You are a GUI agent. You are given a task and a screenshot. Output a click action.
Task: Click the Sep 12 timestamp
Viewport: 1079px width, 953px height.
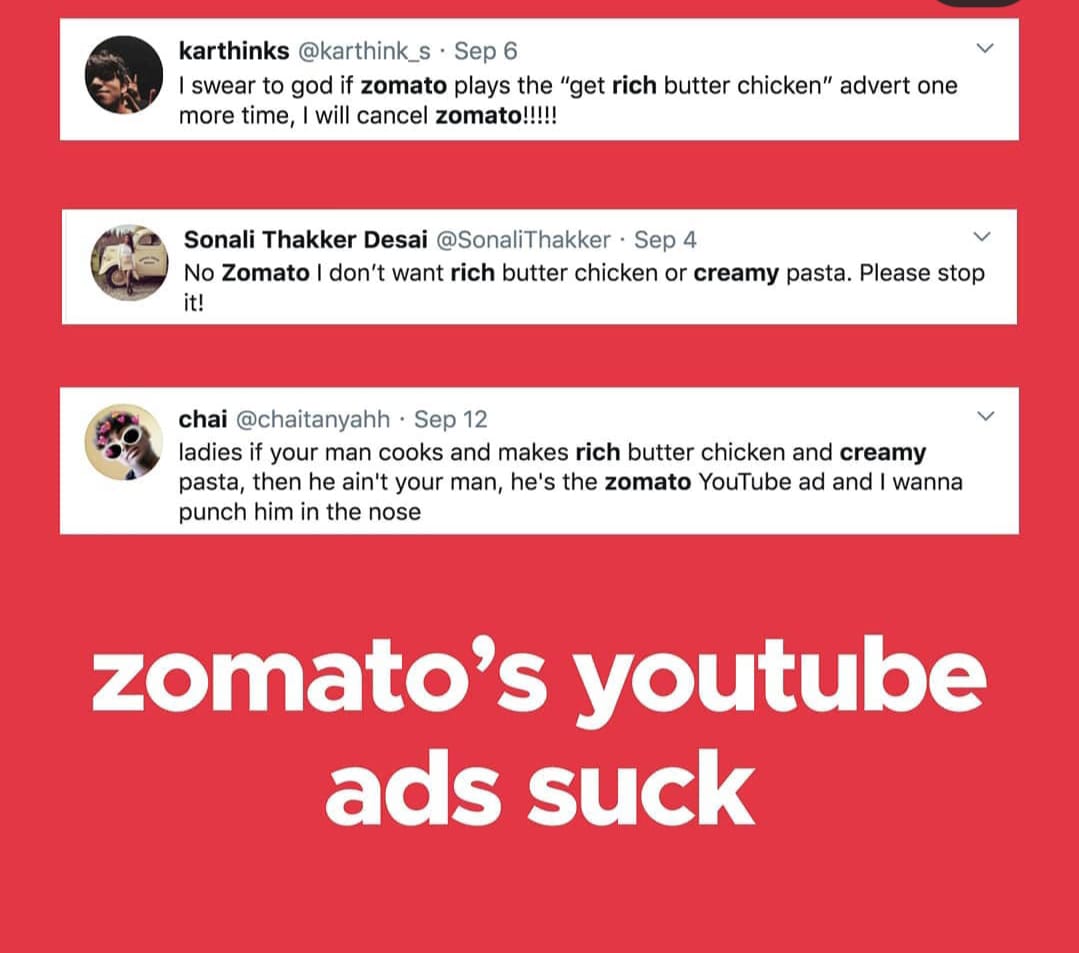point(451,419)
